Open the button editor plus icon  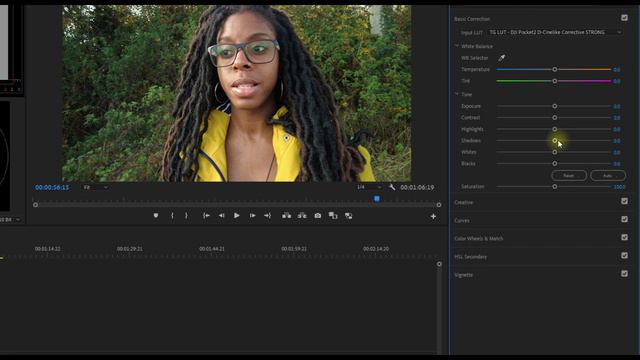(433, 216)
